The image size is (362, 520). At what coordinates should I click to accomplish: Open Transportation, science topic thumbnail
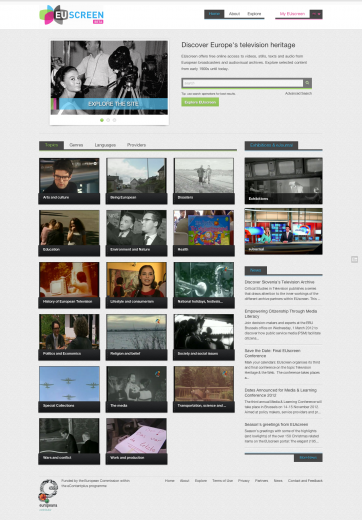[x=204, y=389]
